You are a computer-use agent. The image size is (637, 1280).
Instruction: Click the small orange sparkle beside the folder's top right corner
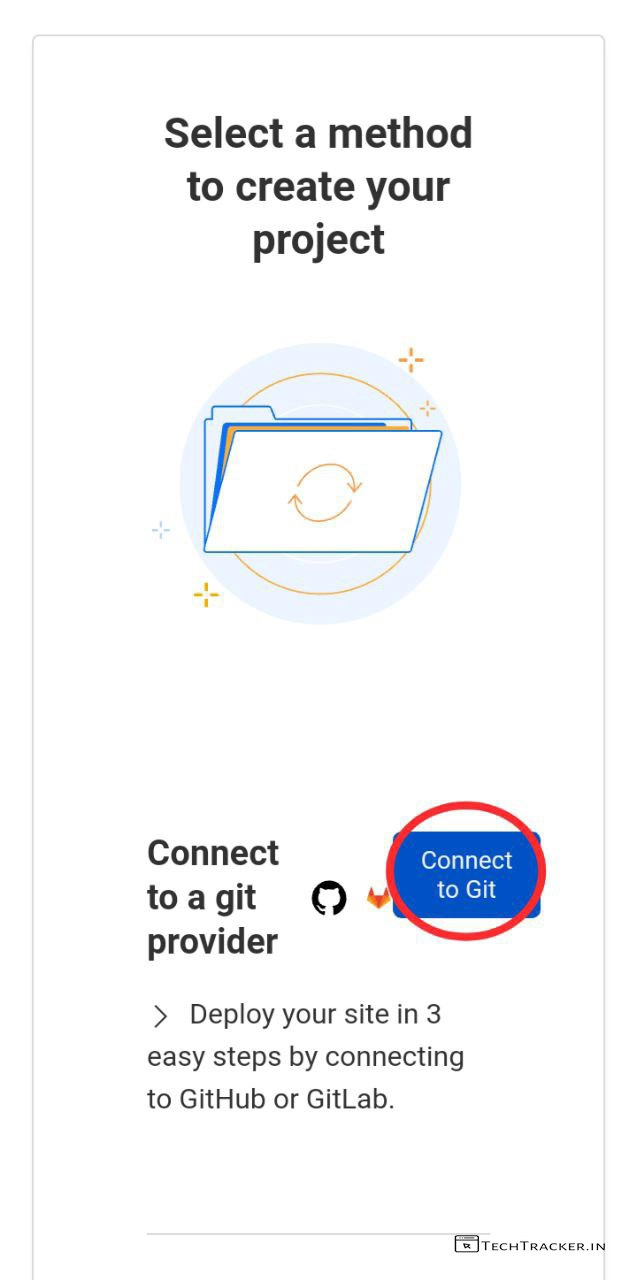[427, 408]
